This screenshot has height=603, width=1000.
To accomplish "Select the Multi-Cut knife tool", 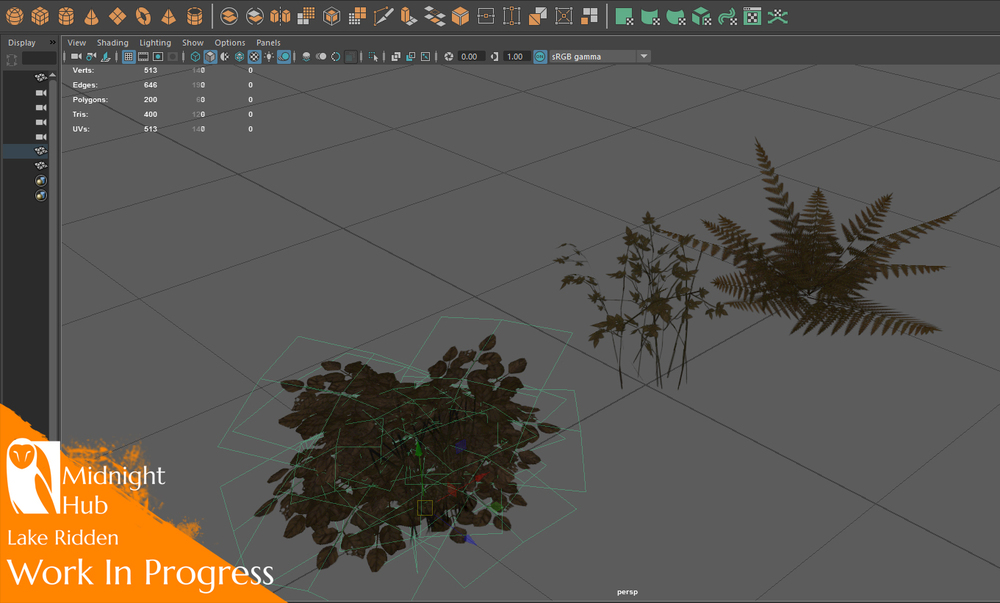I will click(383, 16).
